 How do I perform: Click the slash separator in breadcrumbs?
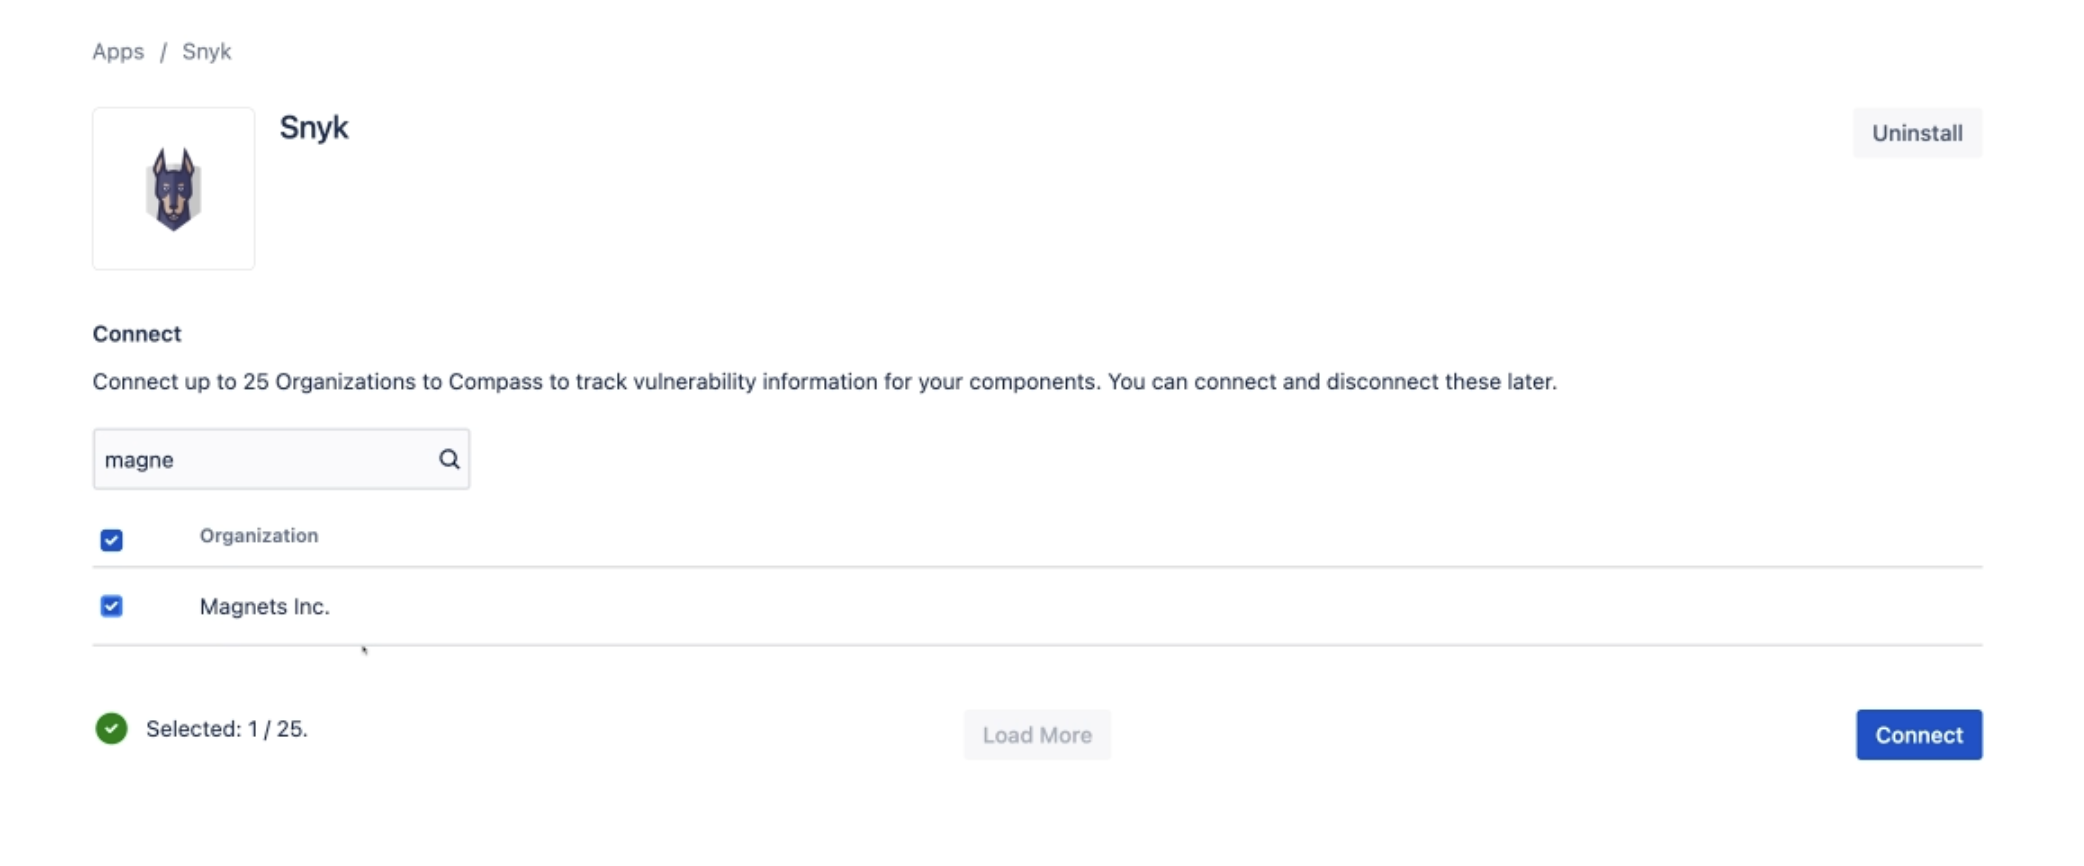point(163,52)
